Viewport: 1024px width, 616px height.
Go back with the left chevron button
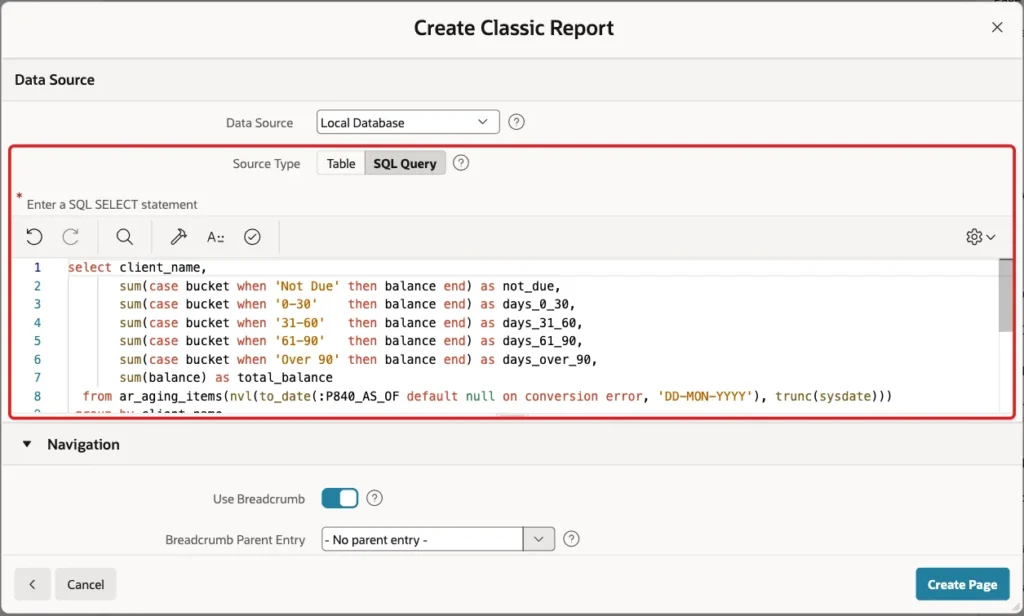pos(32,584)
